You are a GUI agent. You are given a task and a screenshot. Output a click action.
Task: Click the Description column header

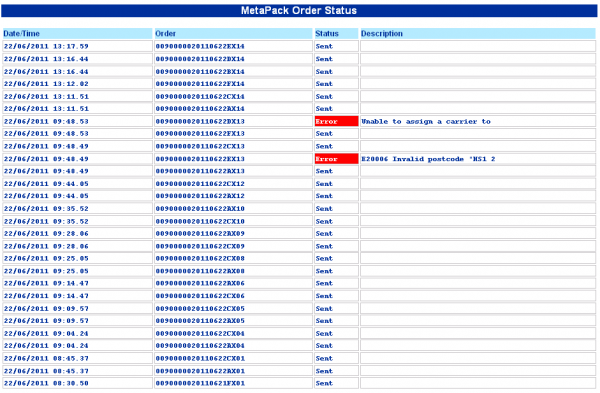pos(478,34)
